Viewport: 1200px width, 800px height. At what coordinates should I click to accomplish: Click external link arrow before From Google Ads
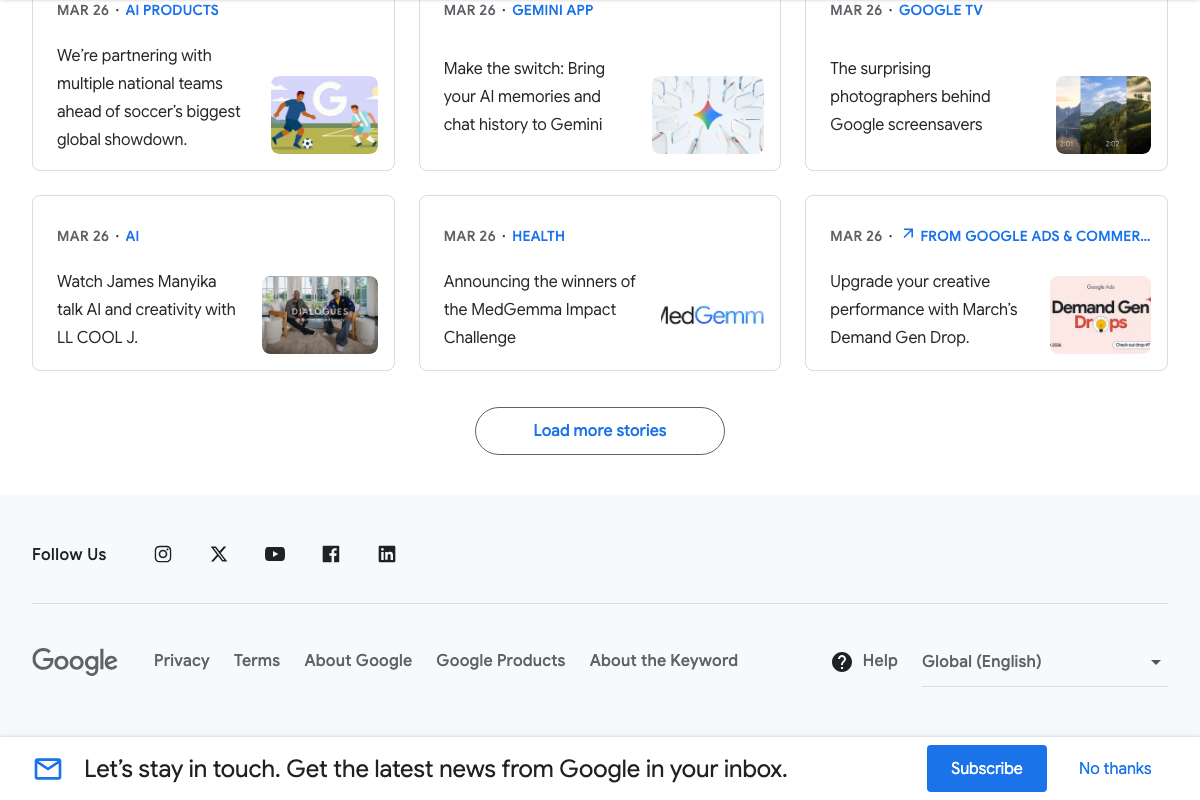pyautogui.click(x=908, y=234)
